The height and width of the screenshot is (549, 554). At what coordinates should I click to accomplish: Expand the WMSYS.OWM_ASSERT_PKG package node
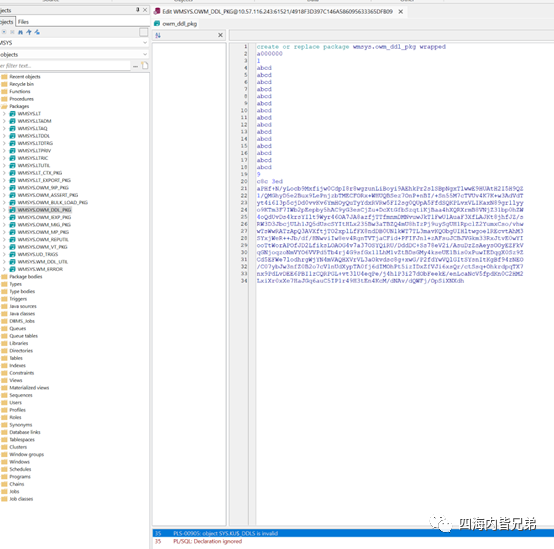click(x=4, y=195)
